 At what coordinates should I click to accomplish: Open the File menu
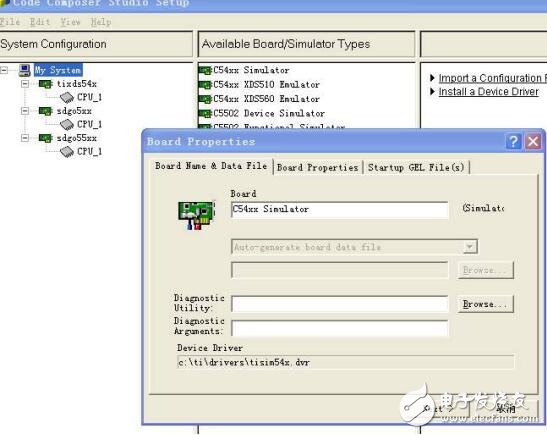[10, 22]
